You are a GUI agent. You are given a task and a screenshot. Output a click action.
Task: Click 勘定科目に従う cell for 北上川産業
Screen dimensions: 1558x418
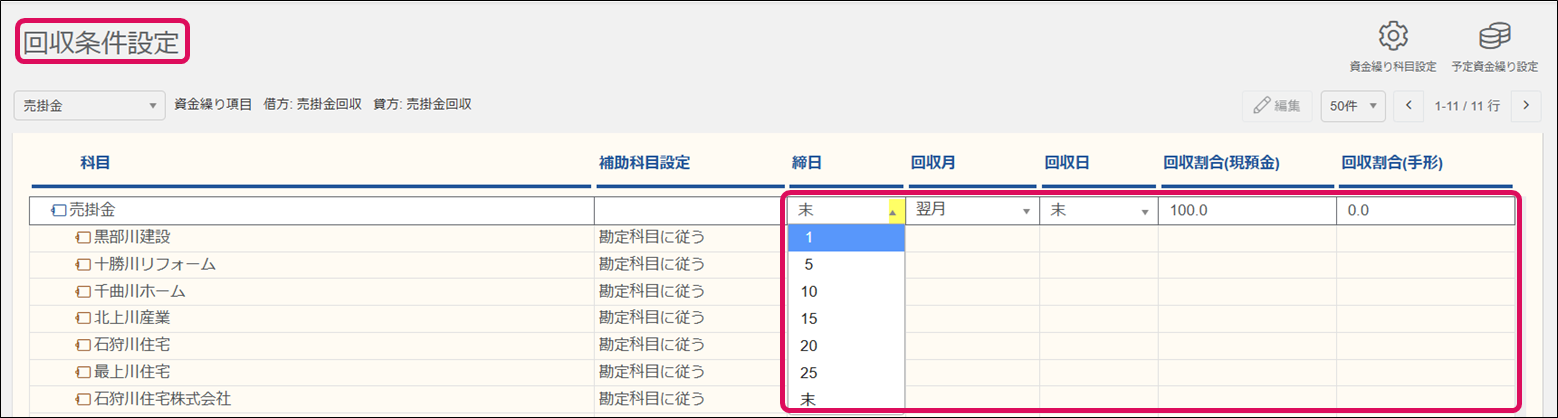(x=690, y=319)
